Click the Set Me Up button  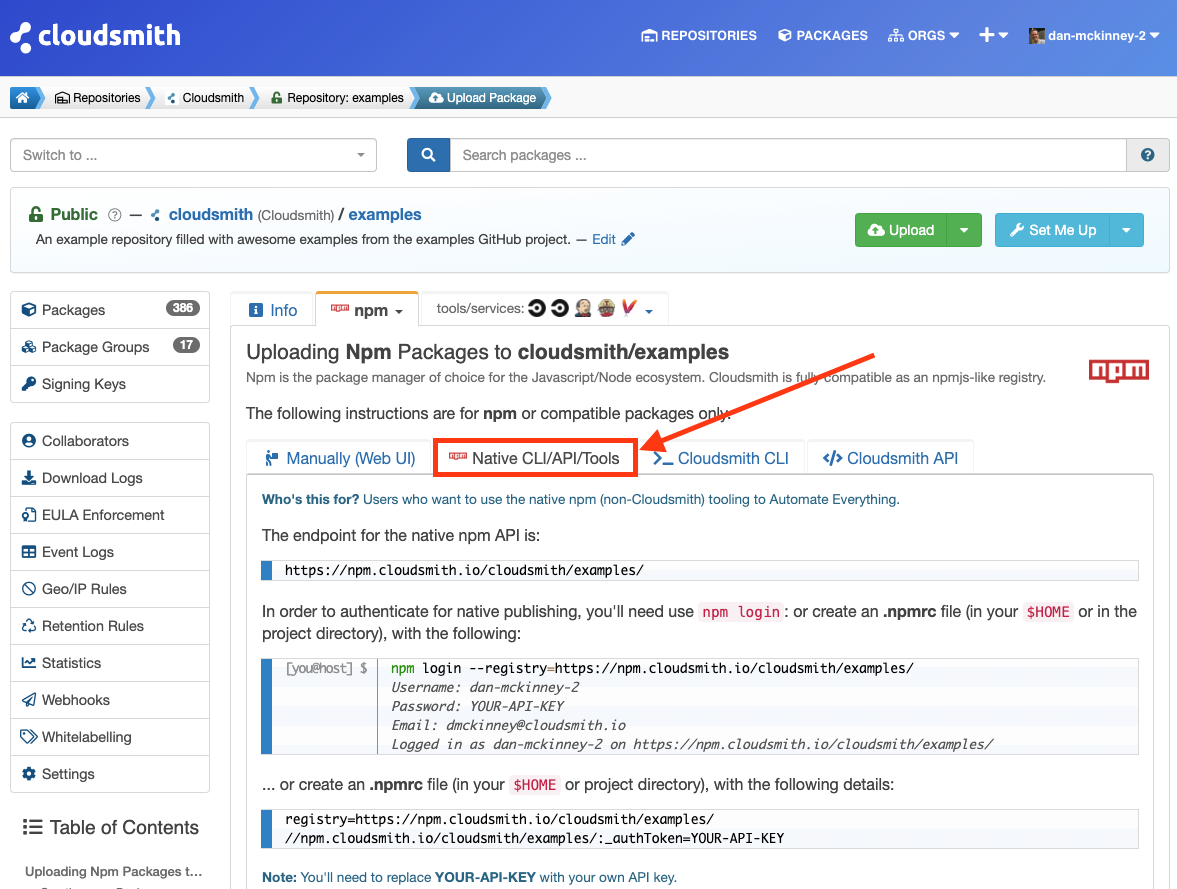pyautogui.click(x=1052, y=230)
